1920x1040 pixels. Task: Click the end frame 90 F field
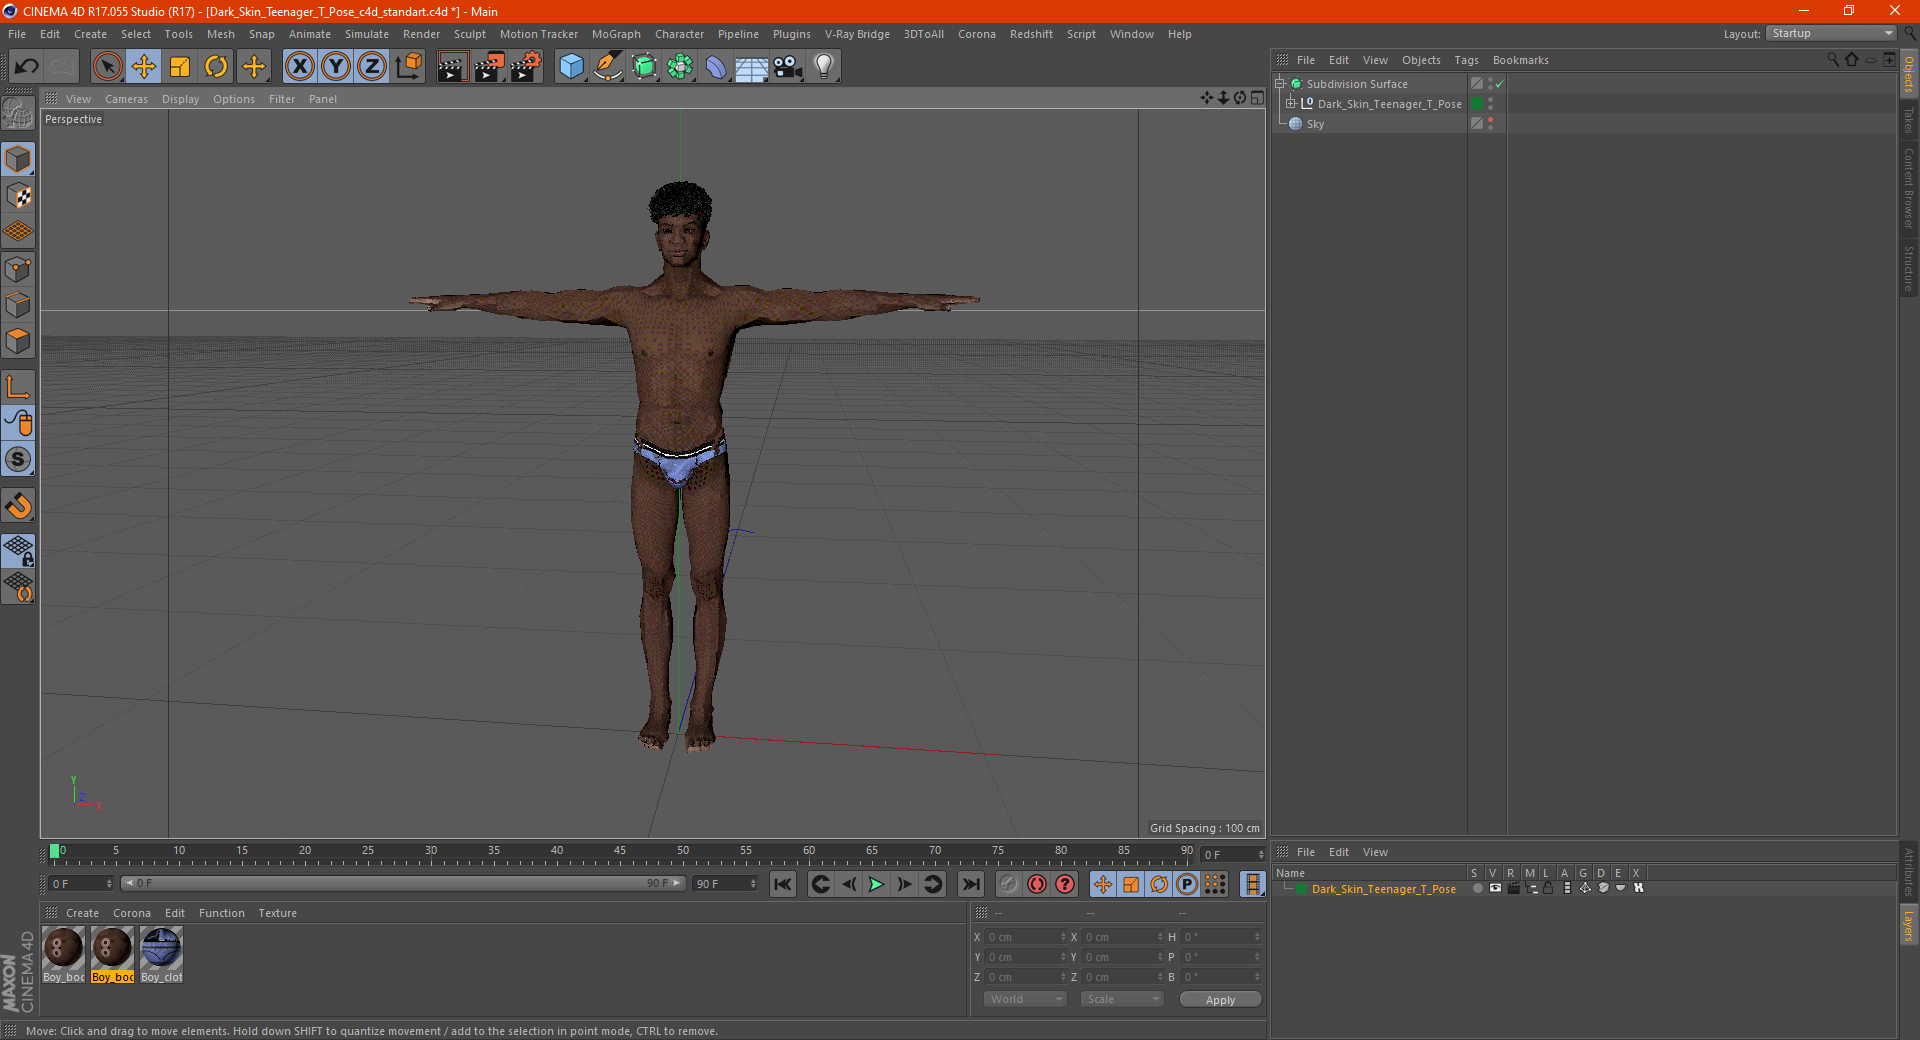725,884
